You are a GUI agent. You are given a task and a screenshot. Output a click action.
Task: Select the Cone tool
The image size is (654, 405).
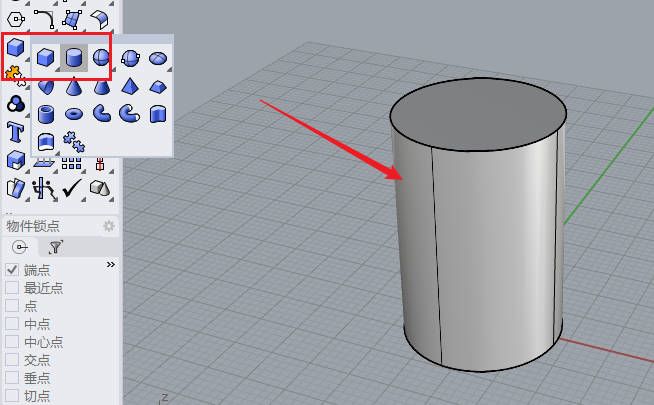74,86
